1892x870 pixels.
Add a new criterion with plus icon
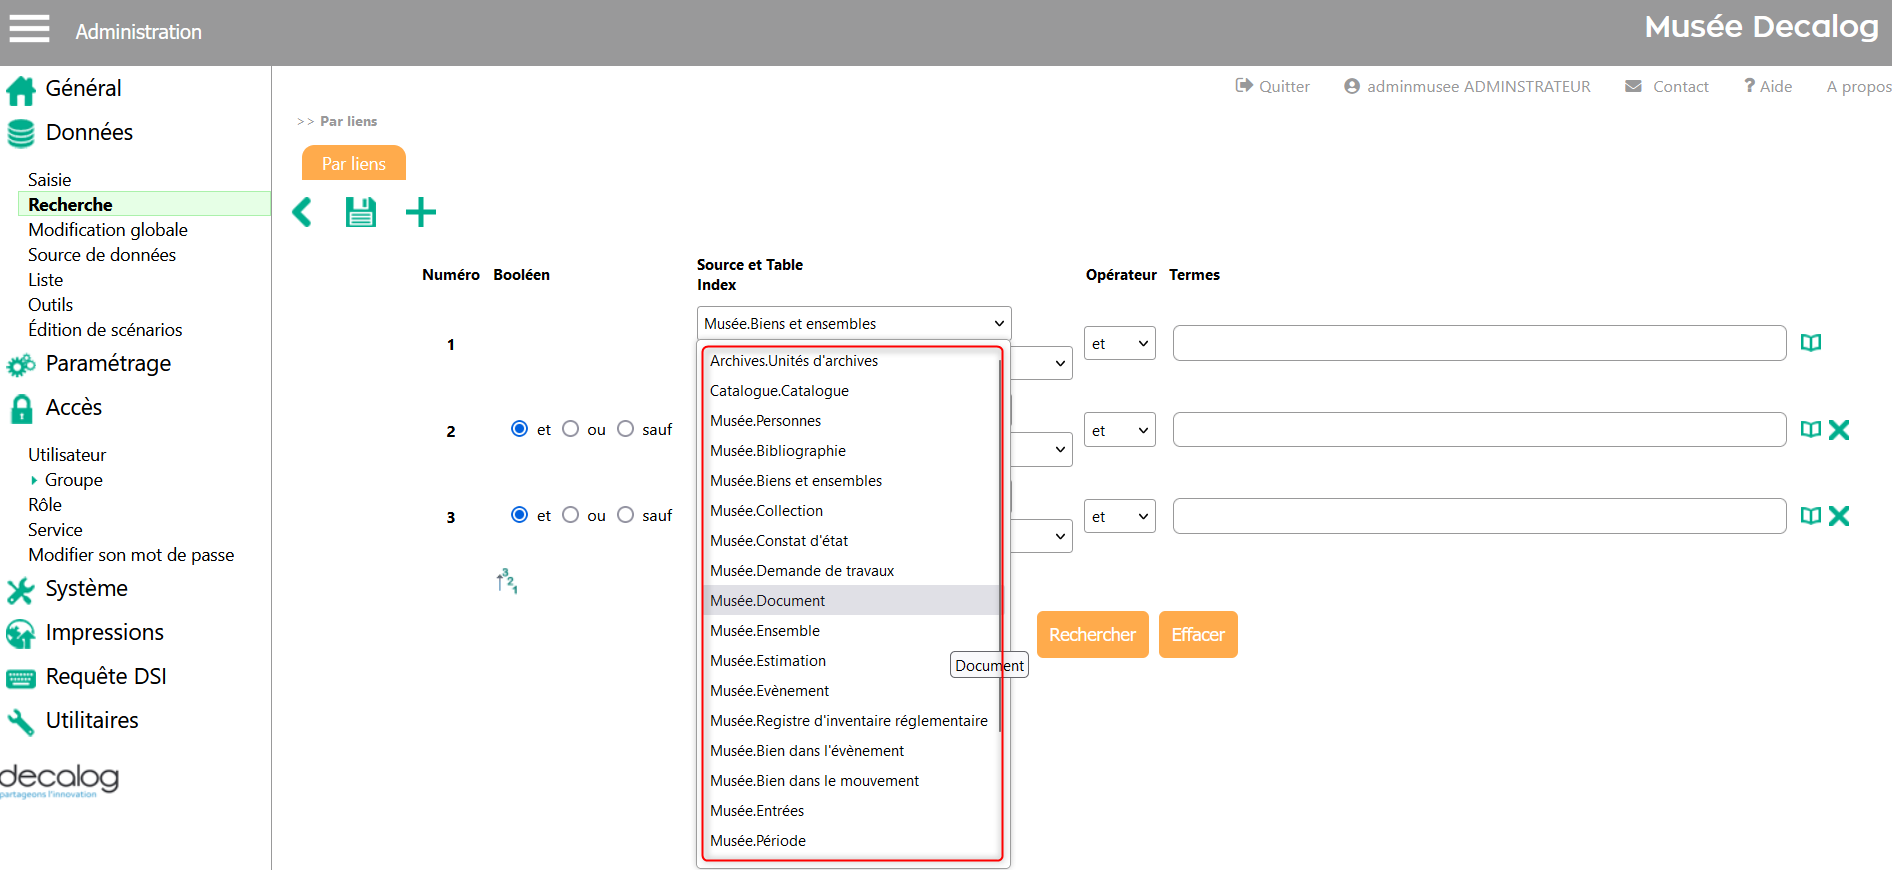420,212
